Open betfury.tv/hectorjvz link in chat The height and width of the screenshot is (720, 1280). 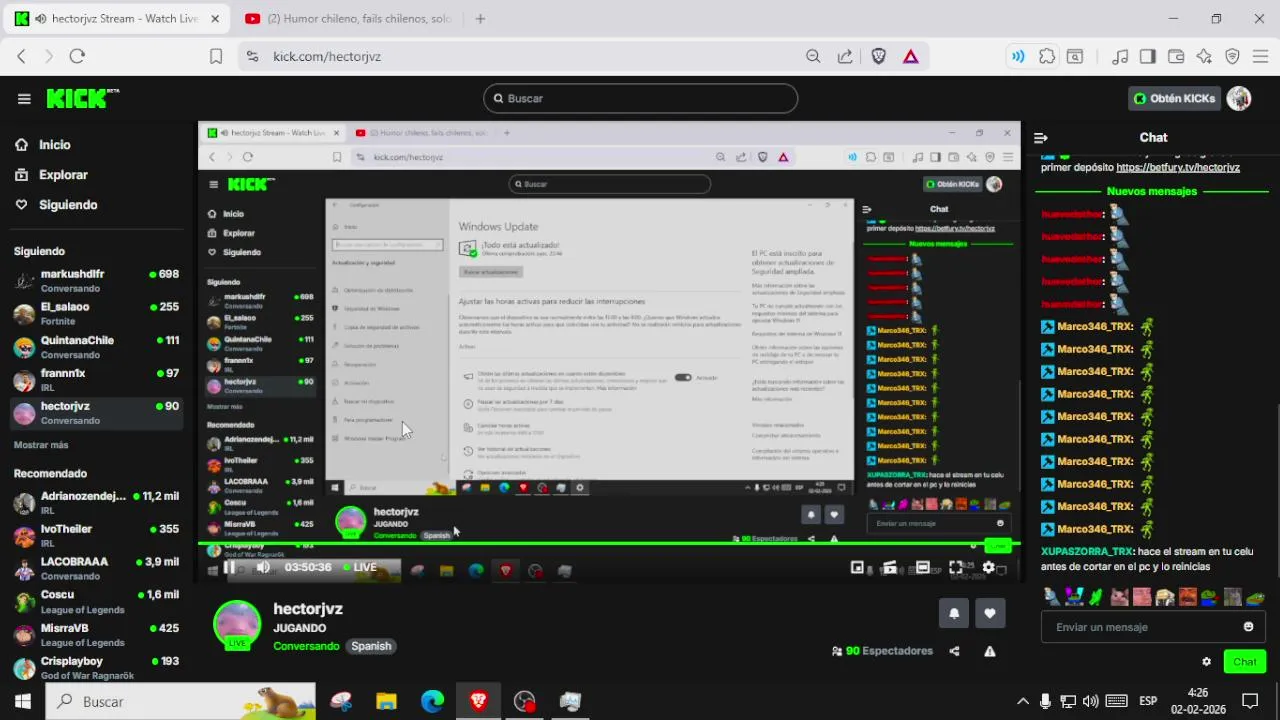[1178, 168]
